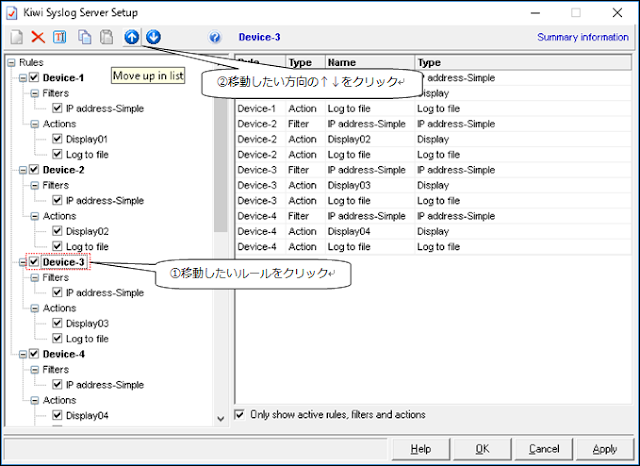Click the Help button

point(421,449)
